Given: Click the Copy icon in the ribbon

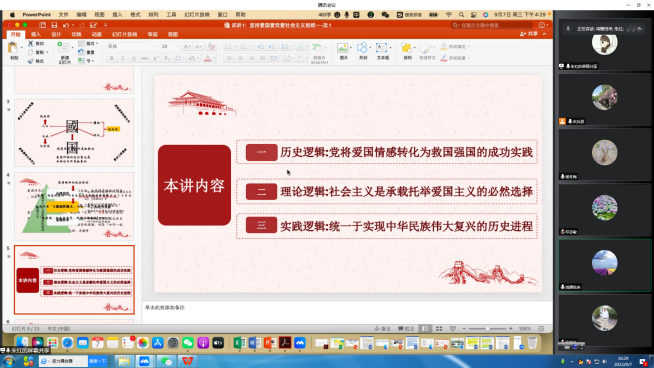Looking at the screenshot, I should click(x=30, y=52).
